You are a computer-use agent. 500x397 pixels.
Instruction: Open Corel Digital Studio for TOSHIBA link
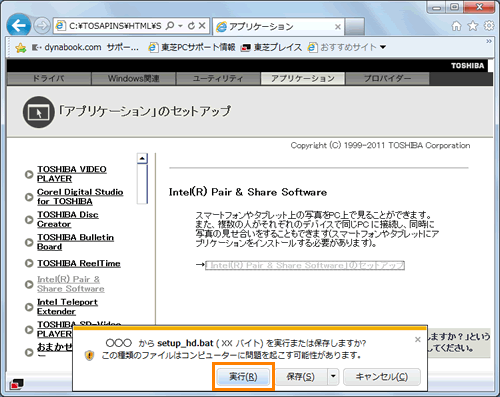[x=80, y=197]
